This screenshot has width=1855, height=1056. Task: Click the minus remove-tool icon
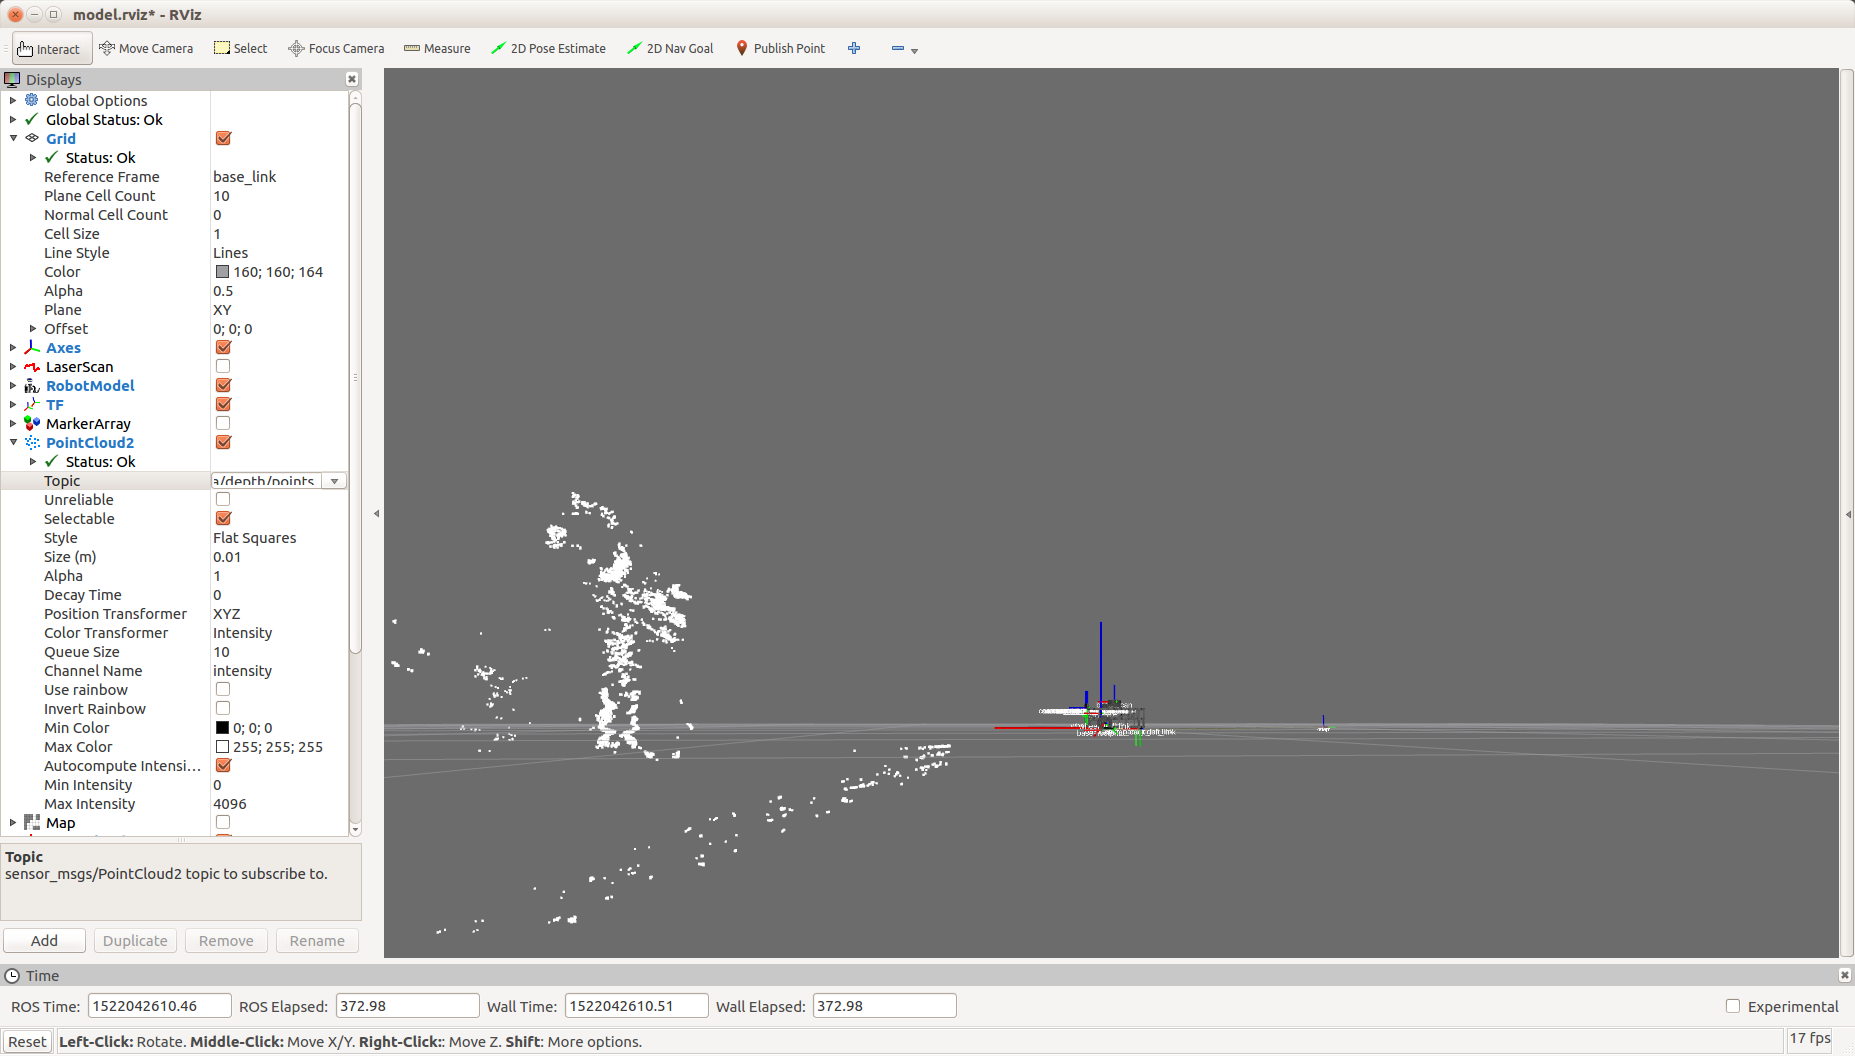[898, 48]
